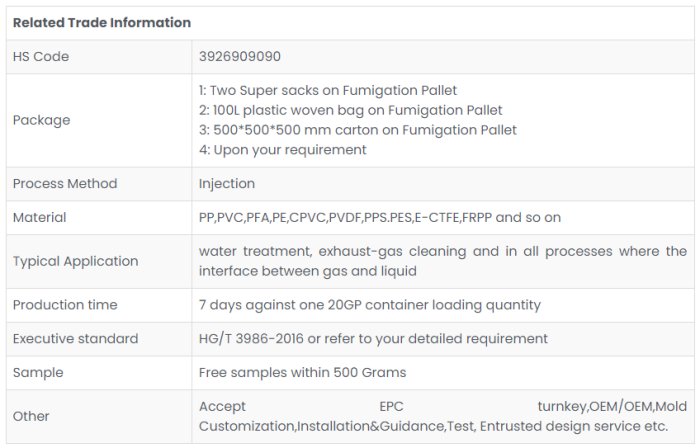Click the "Executive standard" label cell
Viewport: 700px width, 448px height.
click(x=75, y=339)
